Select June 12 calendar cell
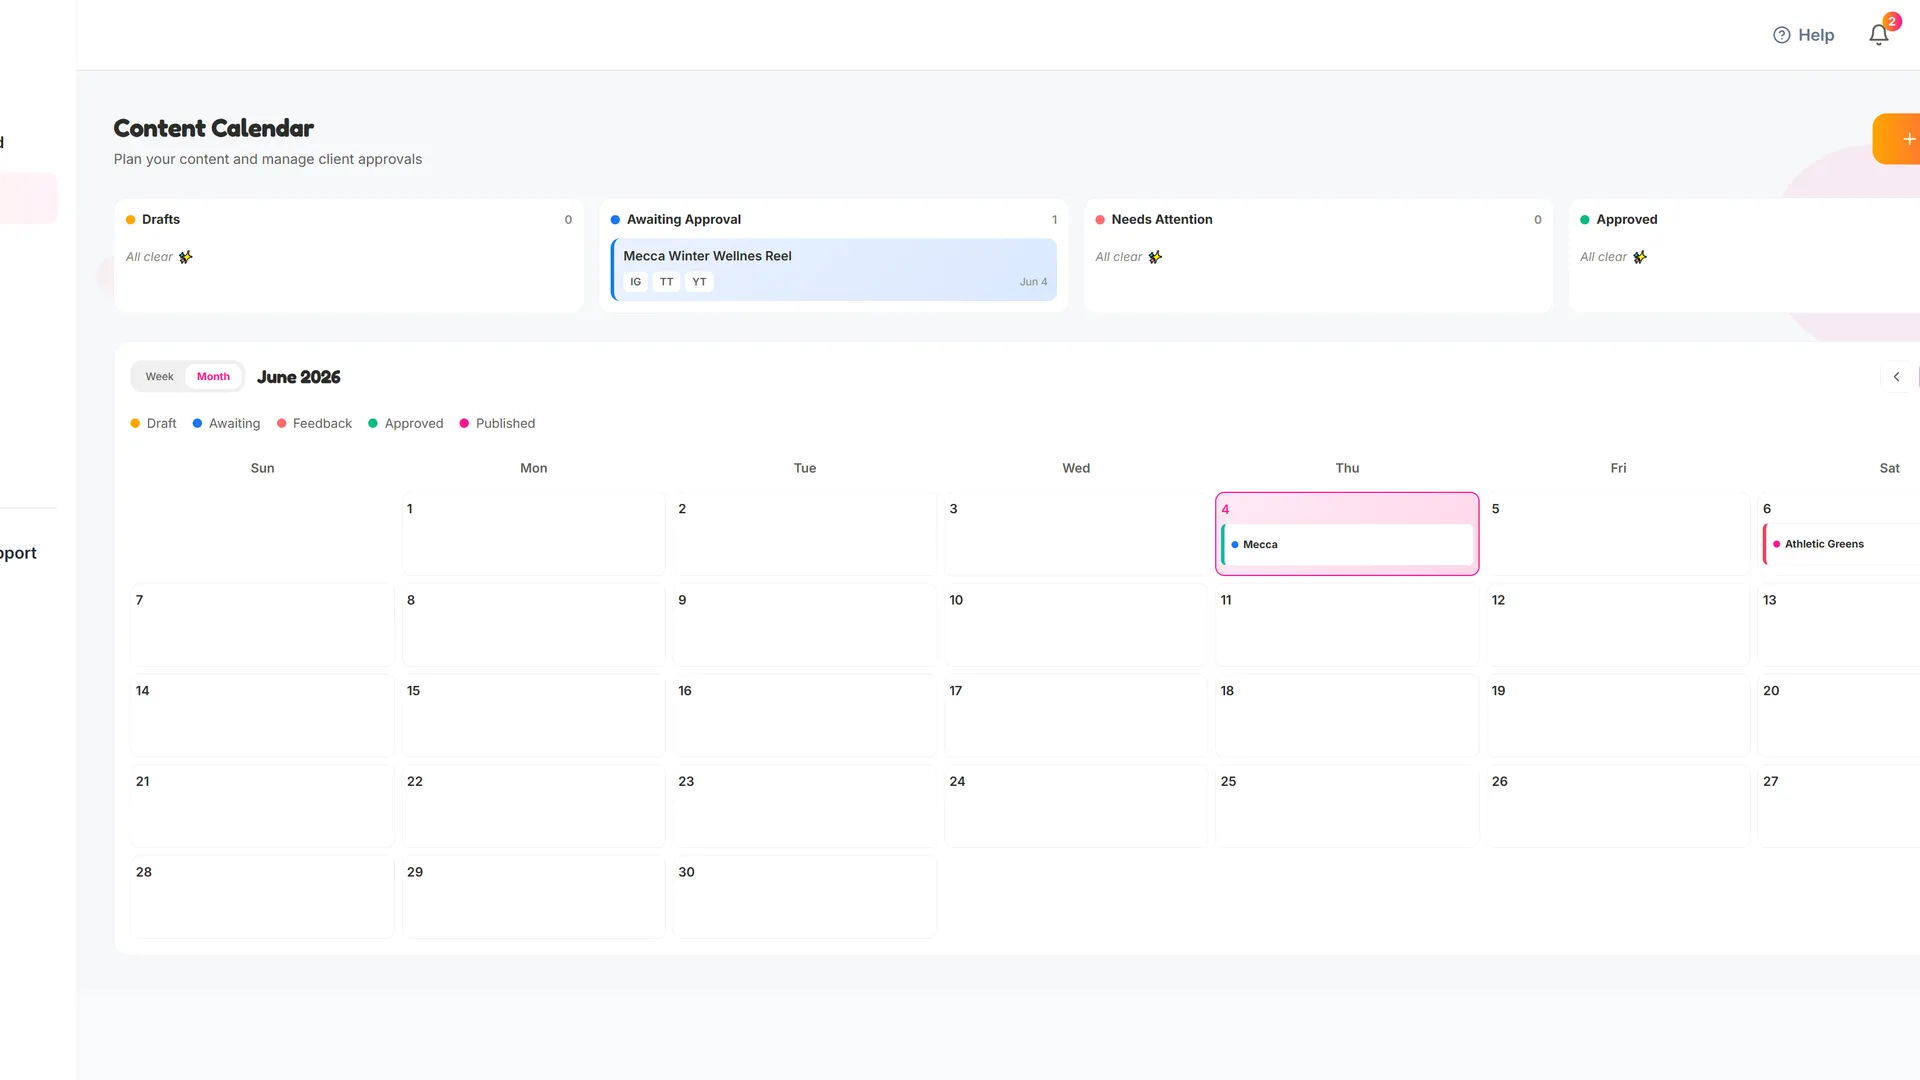This screenshot has height=1080, width=1920. coord(1618,625)
